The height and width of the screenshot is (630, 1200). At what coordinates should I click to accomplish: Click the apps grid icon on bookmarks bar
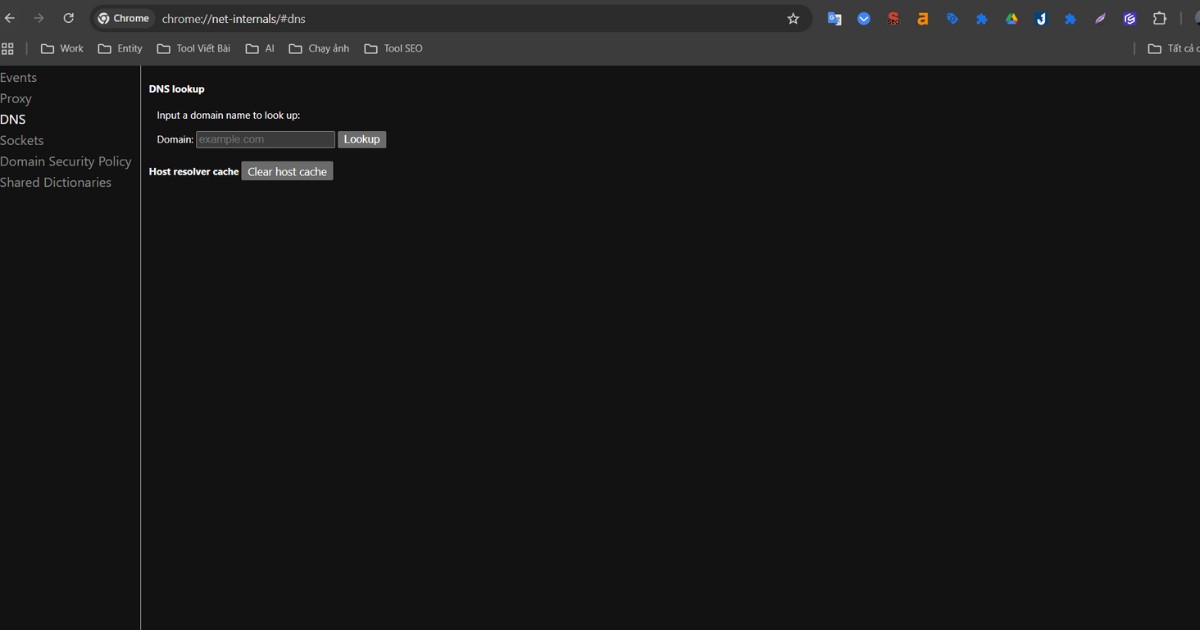coord(8,48)
